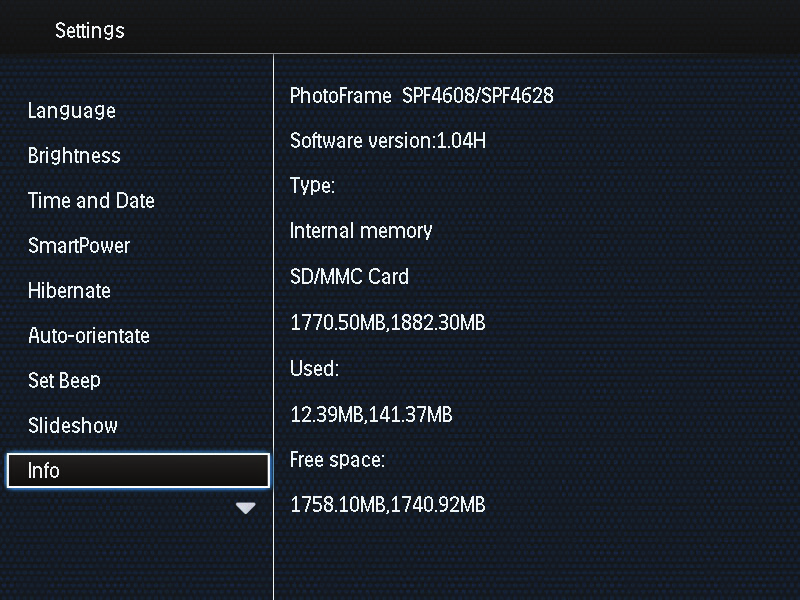Select the Set Beep option
Image resolution: width=800 pixels, height=600 pixels.
[64, 381]
